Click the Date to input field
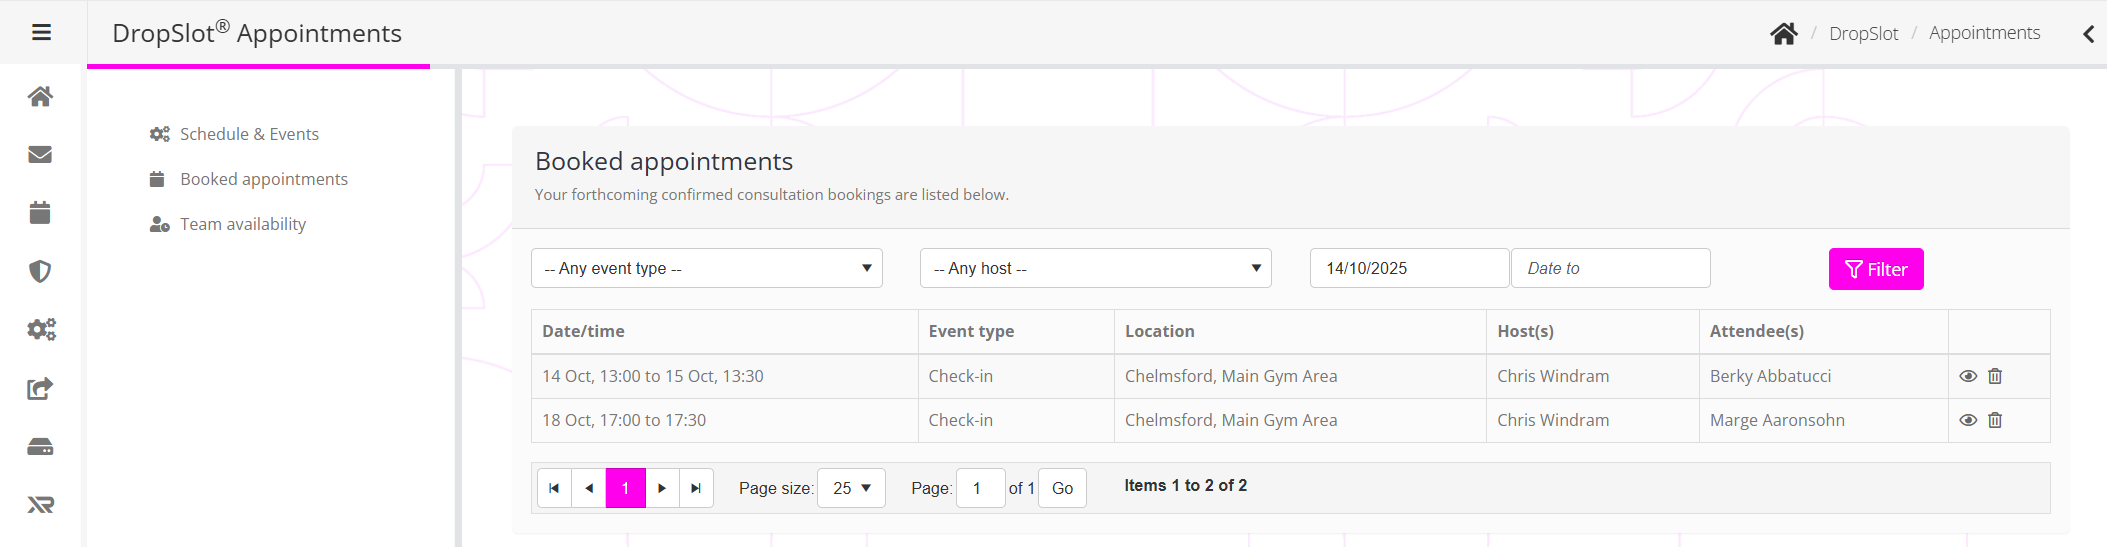 pyautogui.click(x=1610, y=268)
